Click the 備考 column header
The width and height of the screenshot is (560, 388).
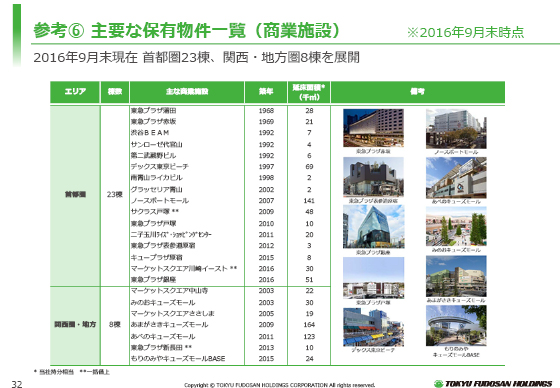point(418,92)
